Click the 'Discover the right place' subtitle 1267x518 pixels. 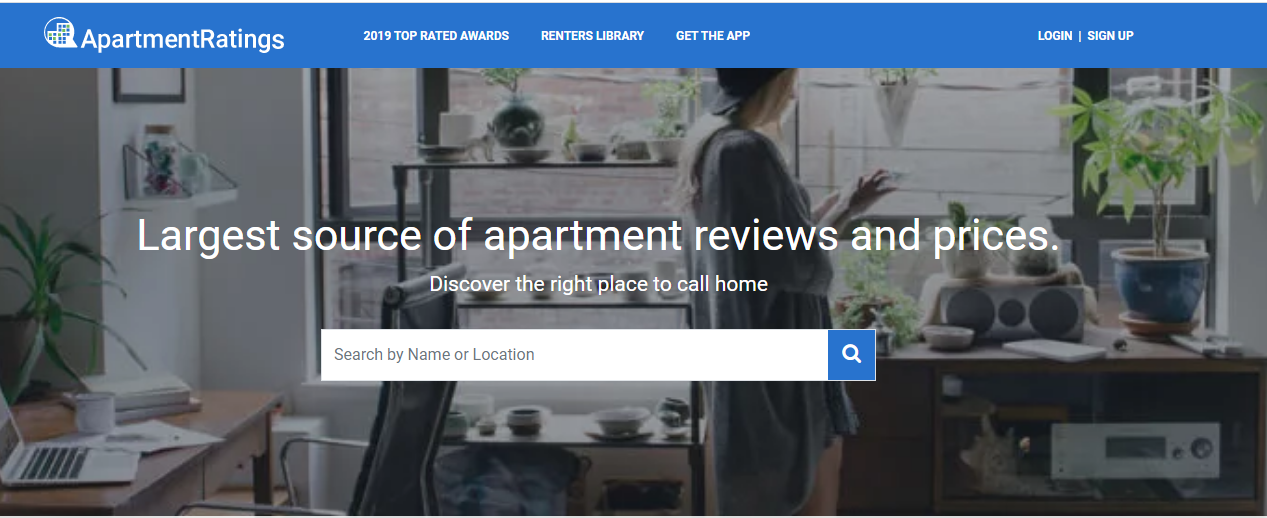click(x=598, y=284)
